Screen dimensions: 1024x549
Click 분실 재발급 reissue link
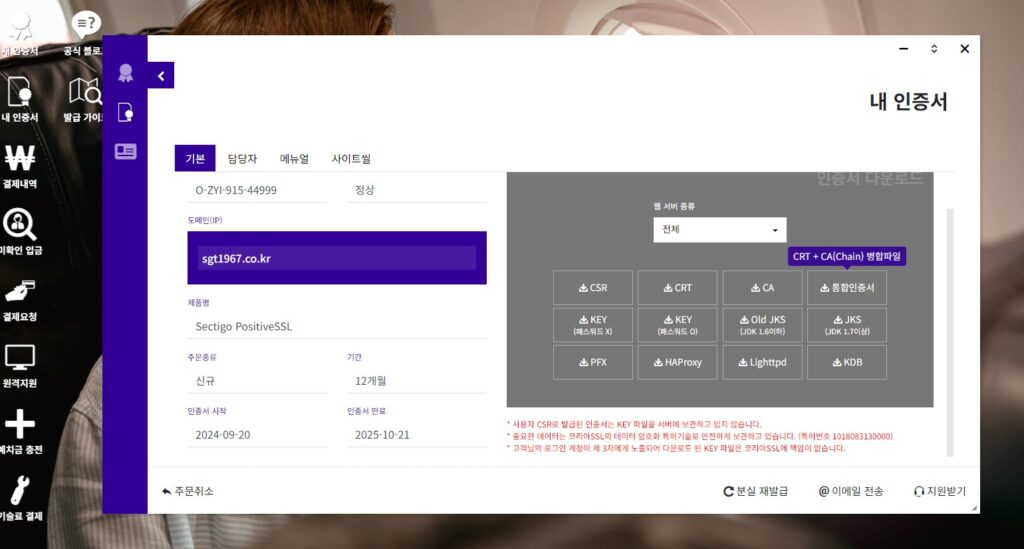pyautogui.click(x=756, y=491)
